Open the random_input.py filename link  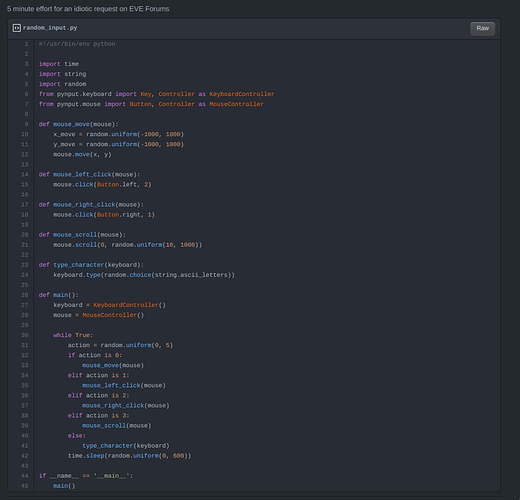[50, 28]
